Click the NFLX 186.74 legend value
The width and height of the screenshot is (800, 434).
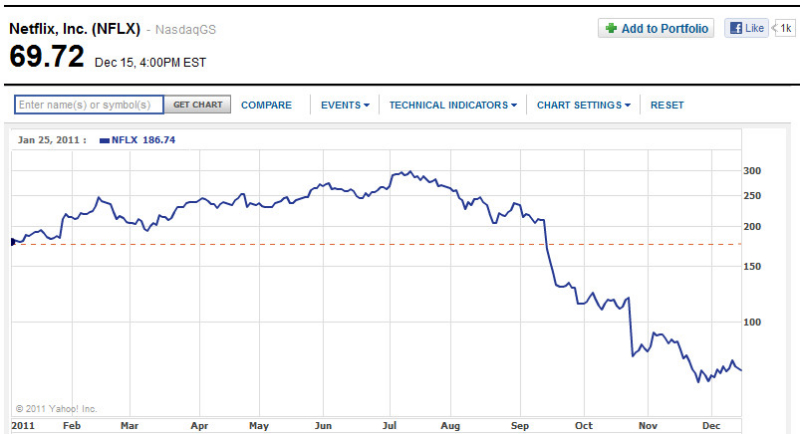coord(143,140)
